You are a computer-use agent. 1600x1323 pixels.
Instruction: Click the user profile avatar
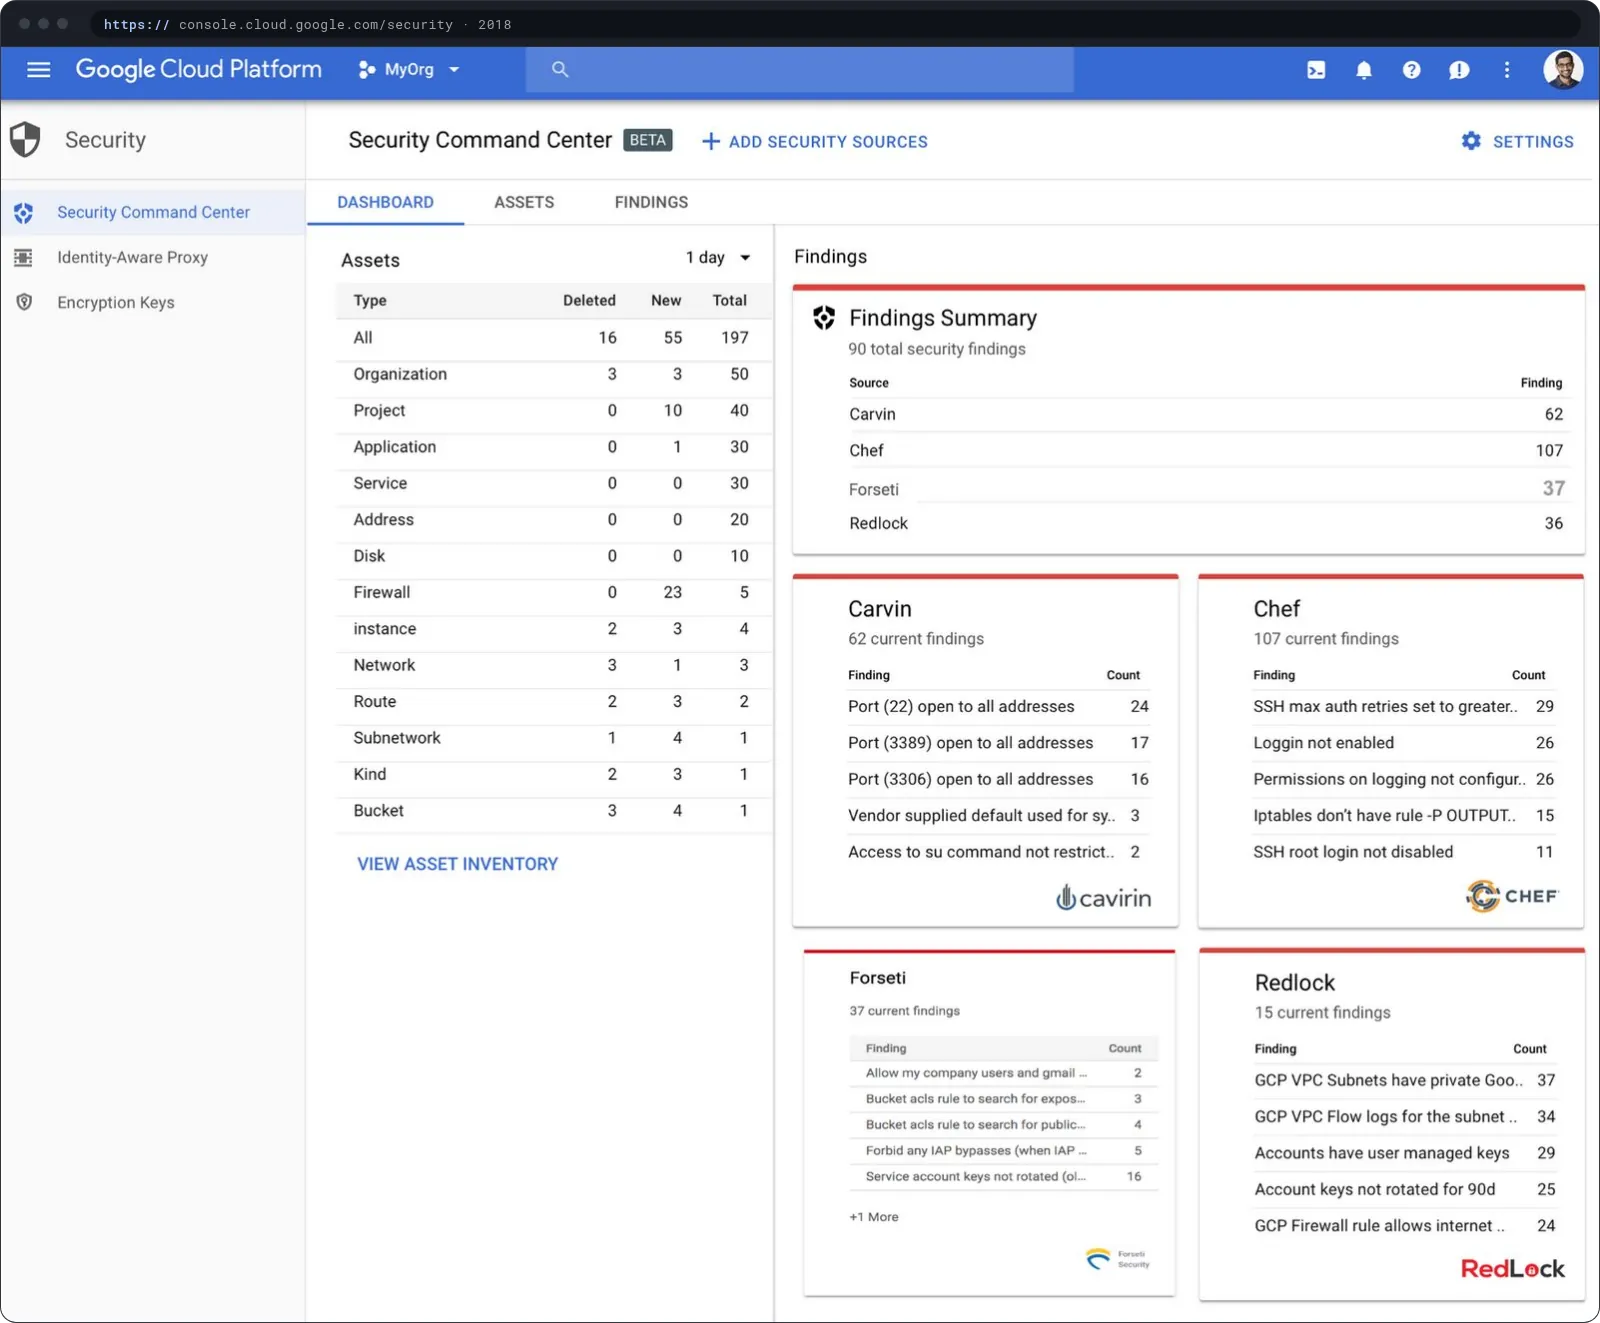[x=1562, y=69]
